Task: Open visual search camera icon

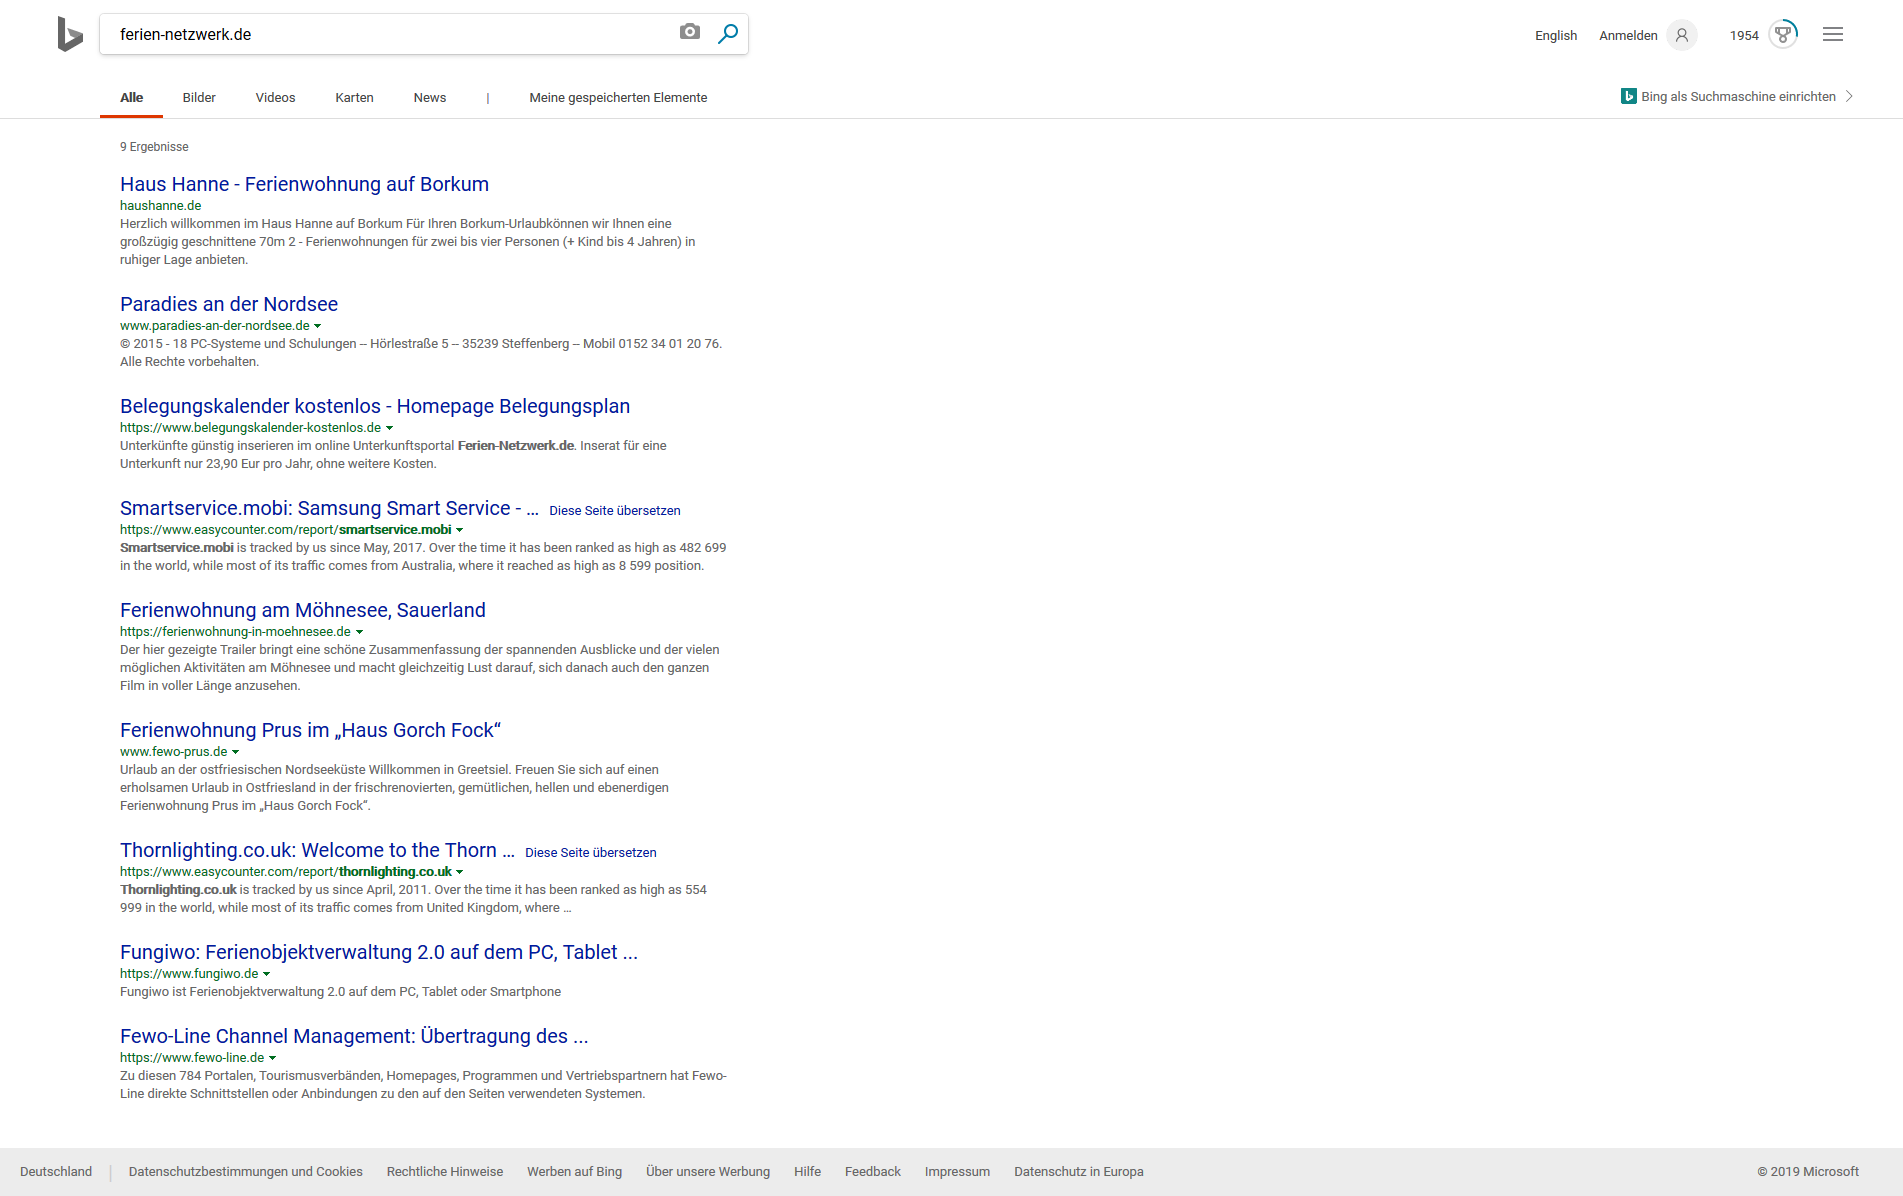Action: tap(689, 33)
